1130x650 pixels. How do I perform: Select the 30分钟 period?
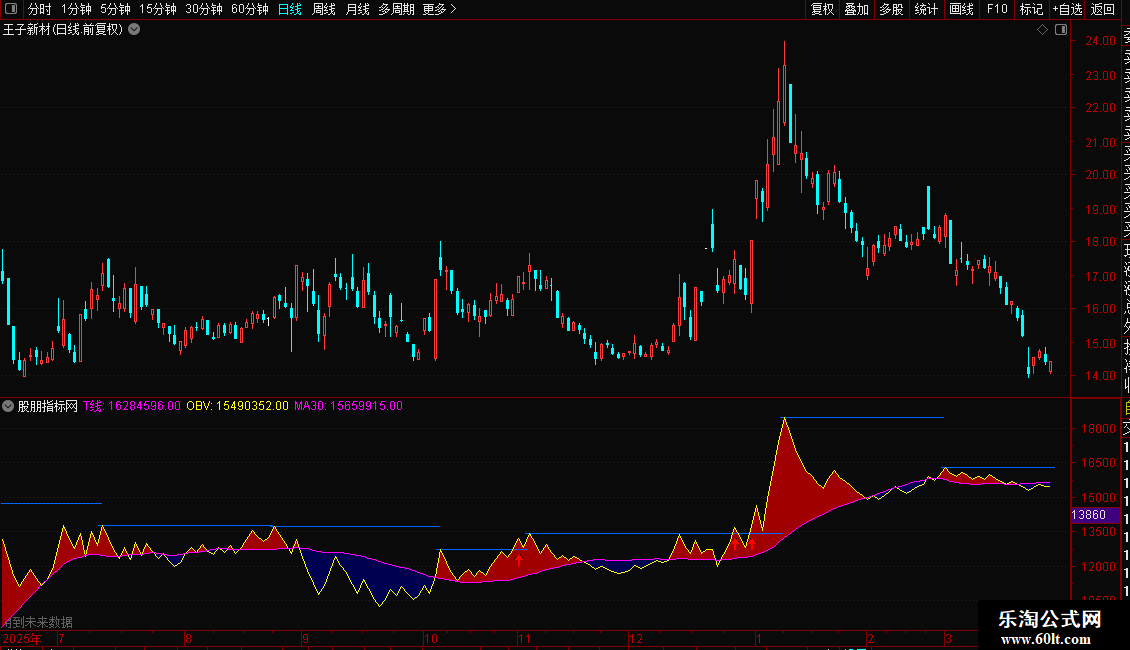click(x=204, y=9)
